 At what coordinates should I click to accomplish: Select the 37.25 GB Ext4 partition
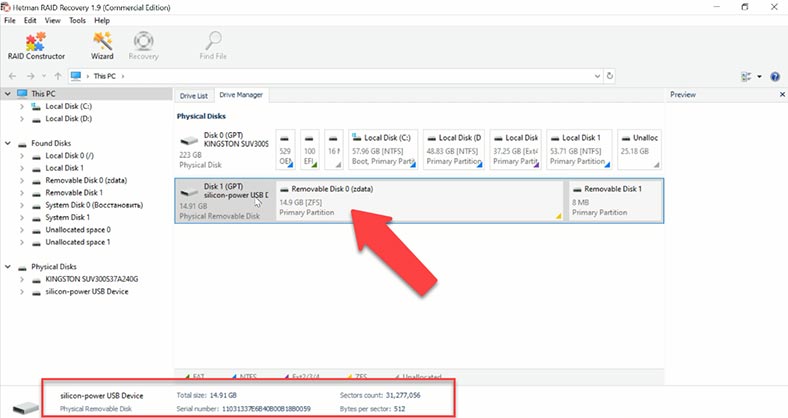516,150
